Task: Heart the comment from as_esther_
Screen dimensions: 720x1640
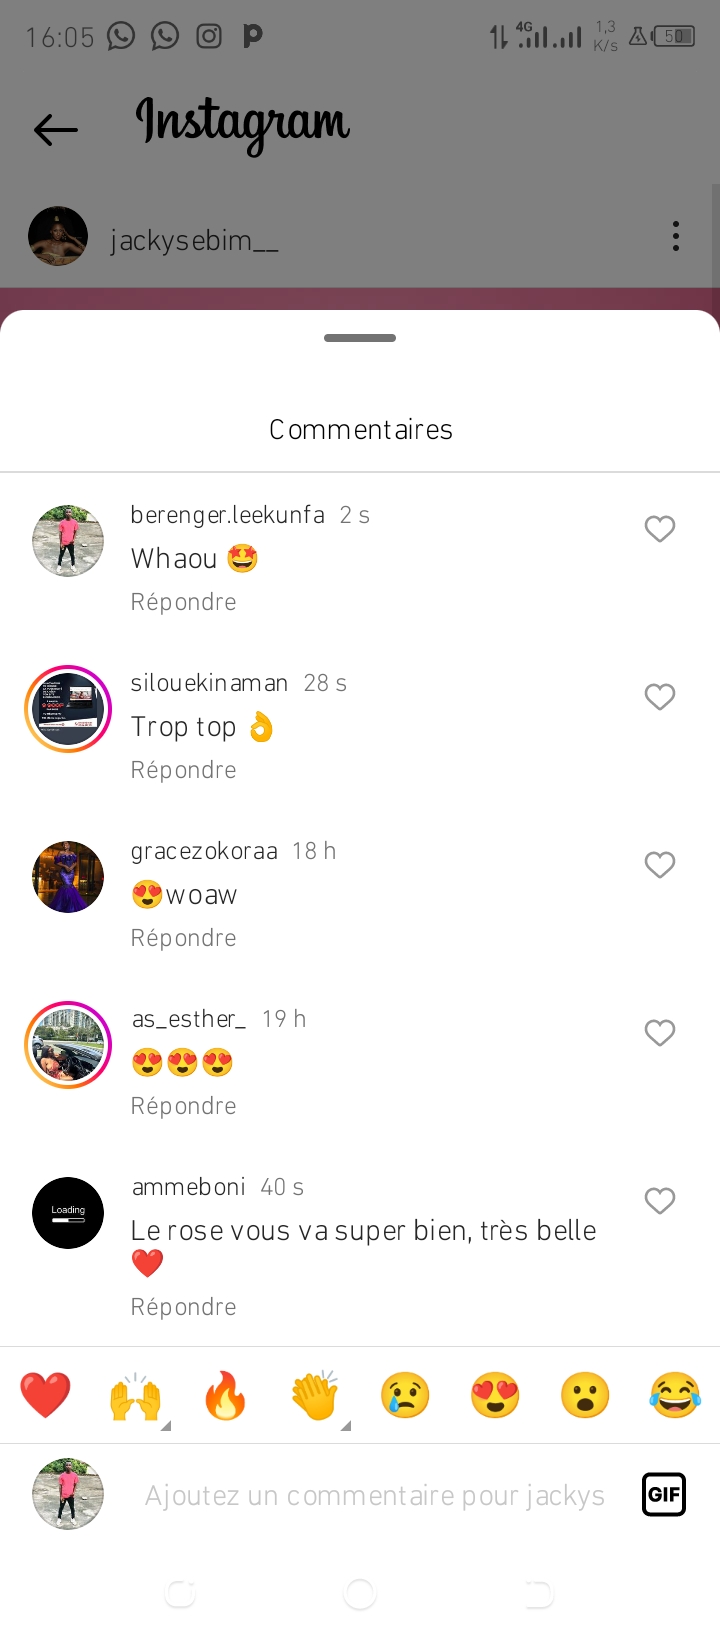Action: tap(660, 1033)
